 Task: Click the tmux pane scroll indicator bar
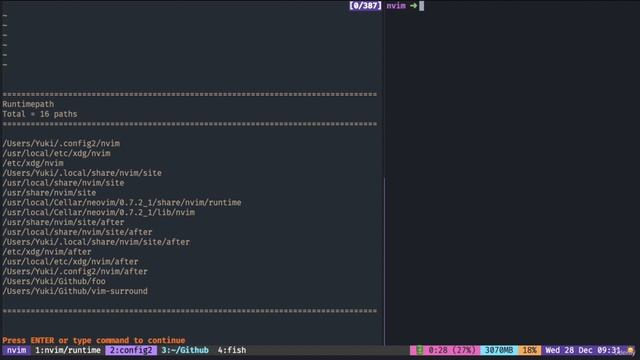coord(384,261)
